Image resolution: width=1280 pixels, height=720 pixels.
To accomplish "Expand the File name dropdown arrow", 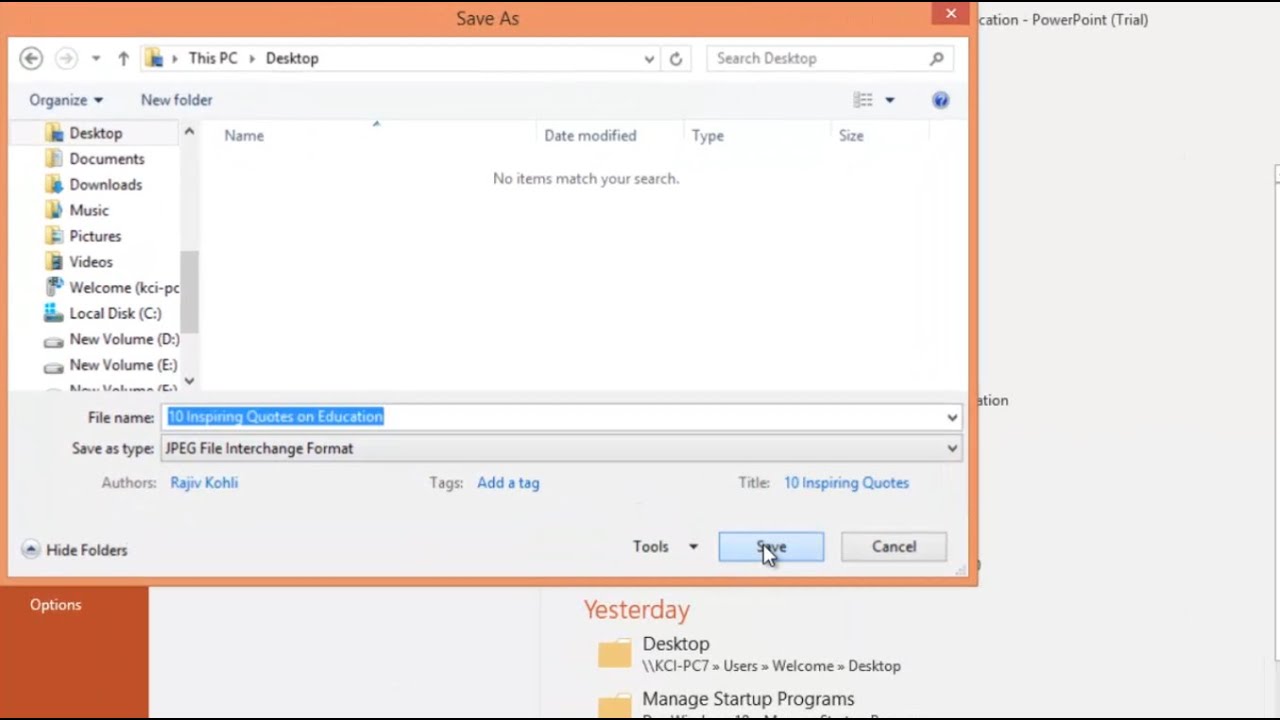I will click(952, 417).
